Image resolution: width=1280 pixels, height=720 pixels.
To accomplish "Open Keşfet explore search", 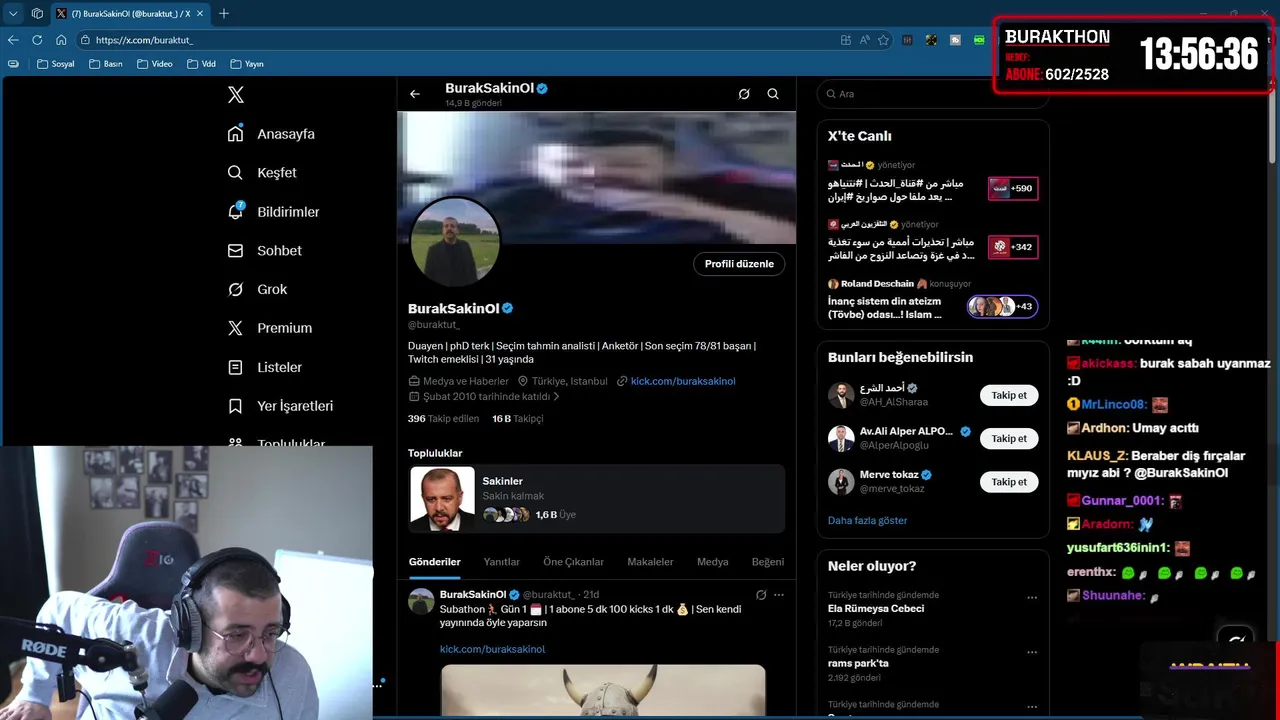I will click(x=262, y=173).
